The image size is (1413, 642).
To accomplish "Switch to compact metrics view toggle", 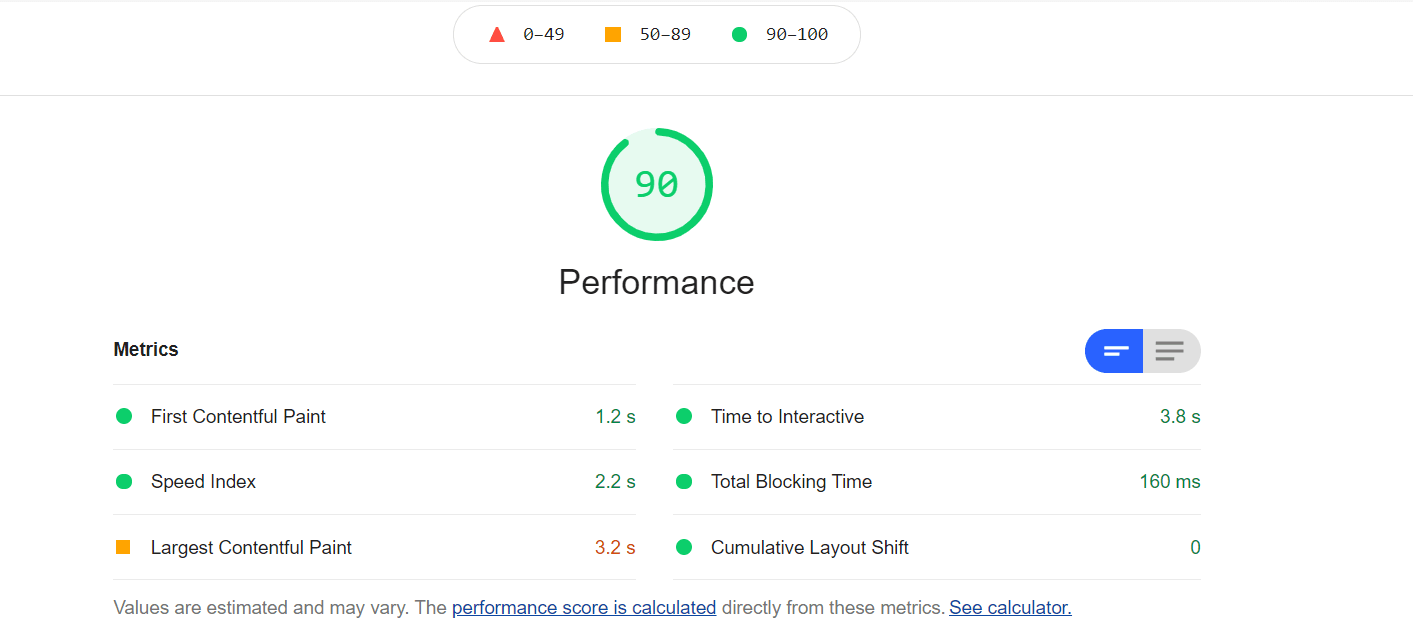I will click(x=1114, y=351).
